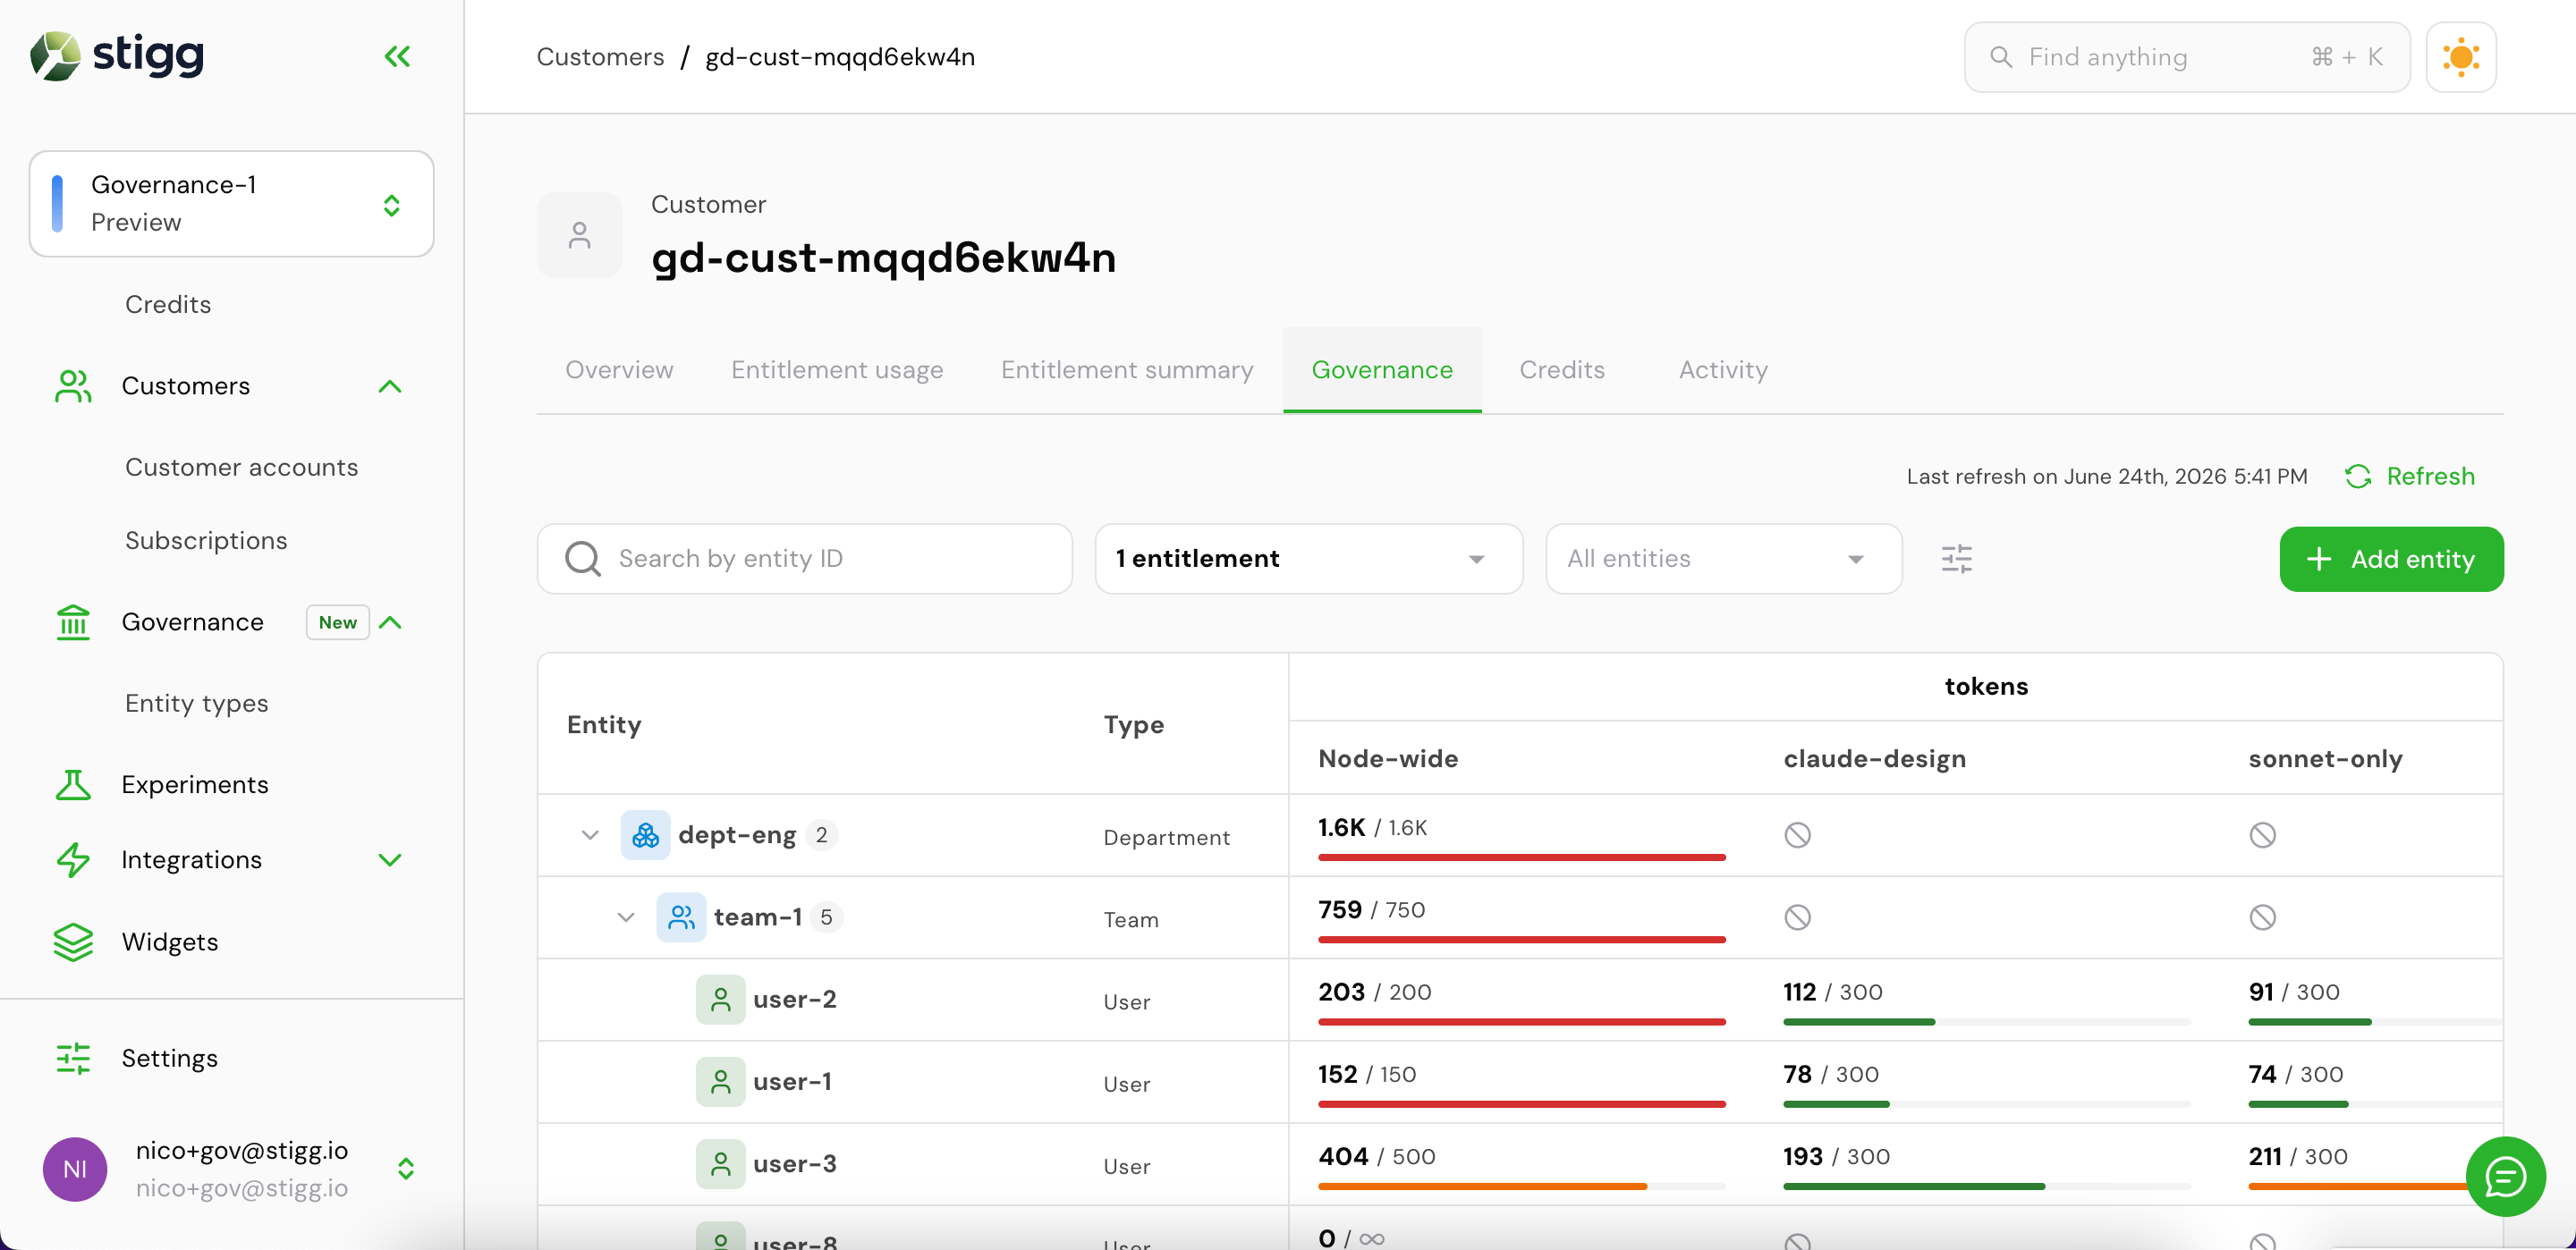Click the sonnet-only column header
The image size is (2576, 1250).
coord(2325,759)
